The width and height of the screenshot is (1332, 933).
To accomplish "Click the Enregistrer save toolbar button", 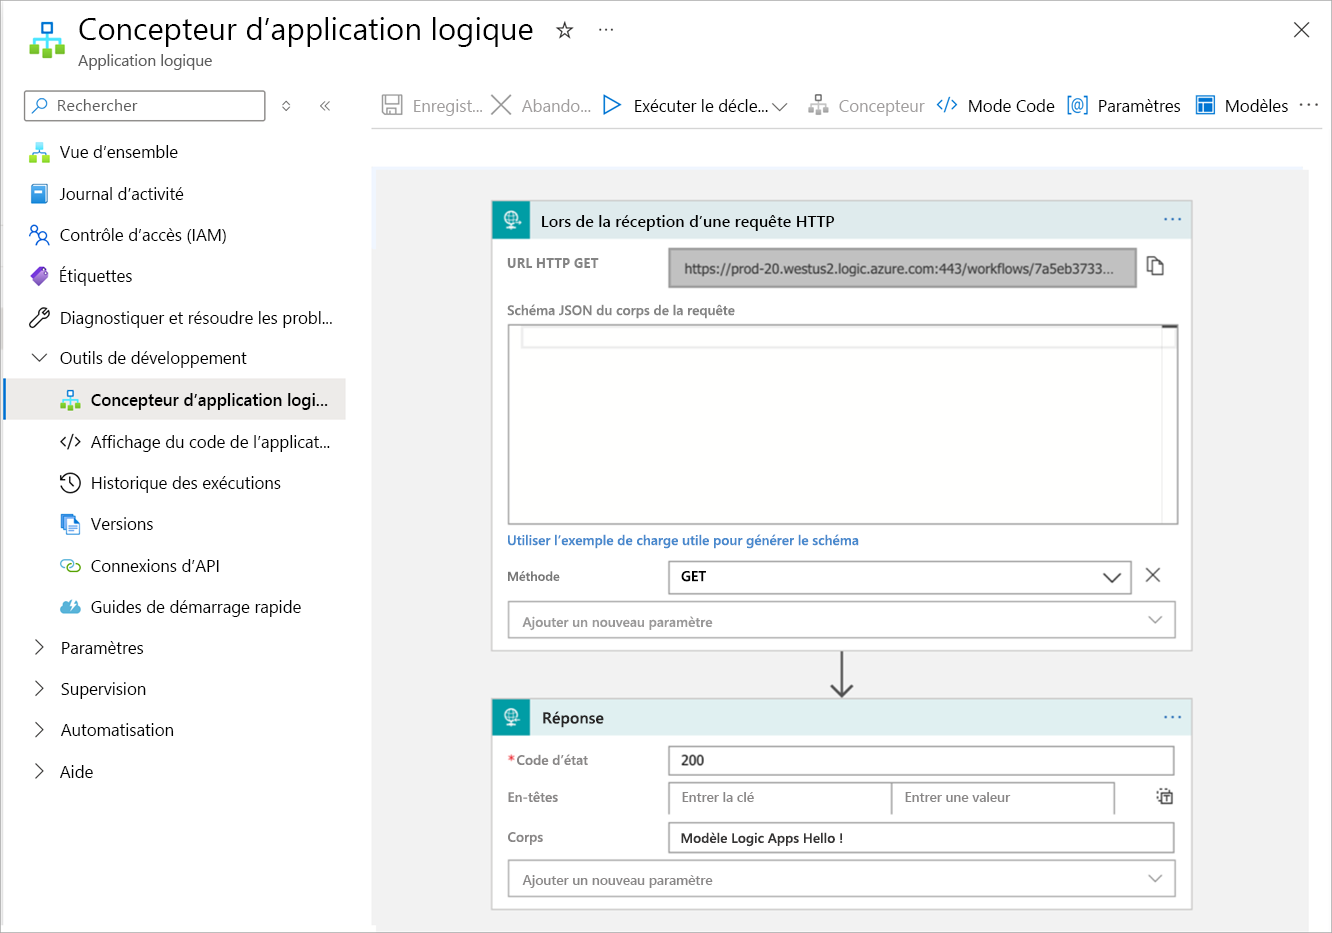I will (x=432, y=105).
